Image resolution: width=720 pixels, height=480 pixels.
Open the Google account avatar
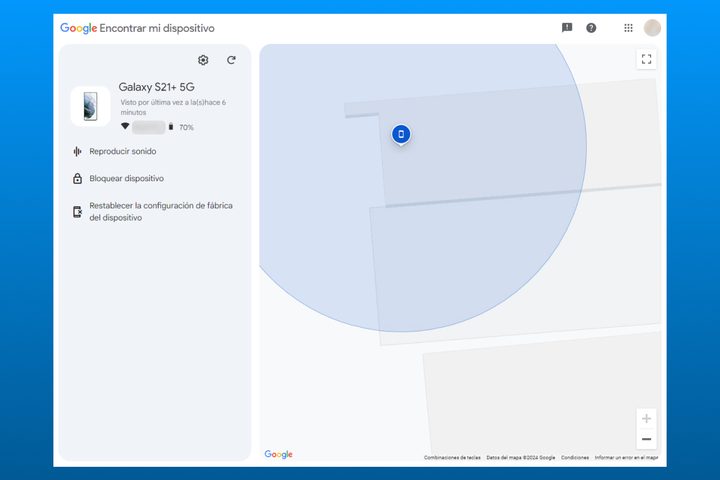pyautogui.click(x=652, y=28)
